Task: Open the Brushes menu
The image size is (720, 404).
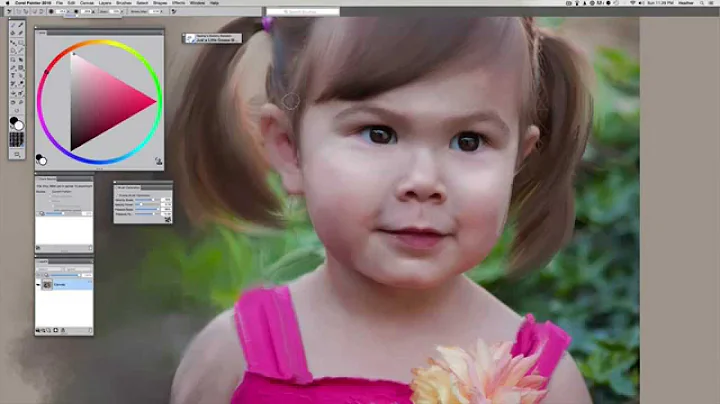Action: point(124,3)
